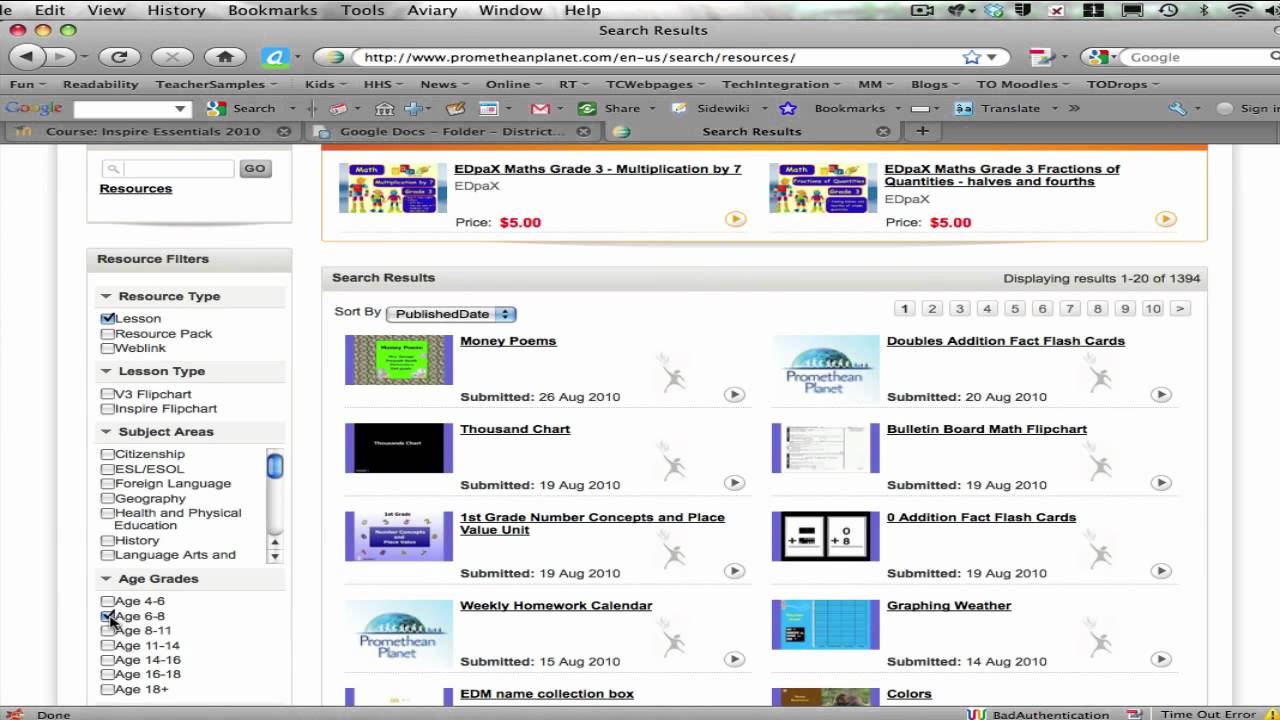This screenshot has height=720, width=1280.
Task: Click orange play icon for Multiplication by 7
Action: pyautogui.click(x=736, y=219)
